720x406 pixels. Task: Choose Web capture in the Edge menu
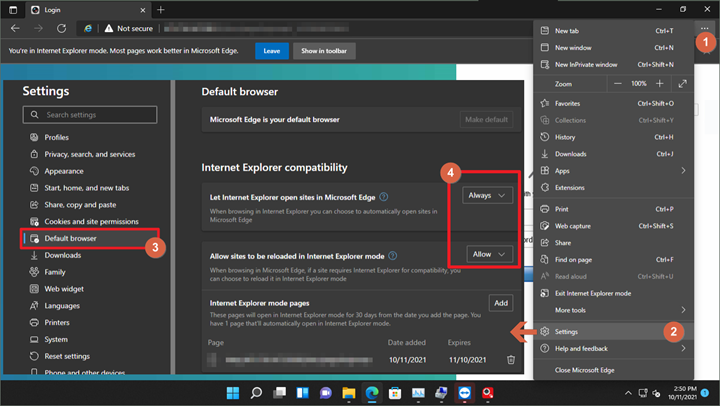pos(613,226)
